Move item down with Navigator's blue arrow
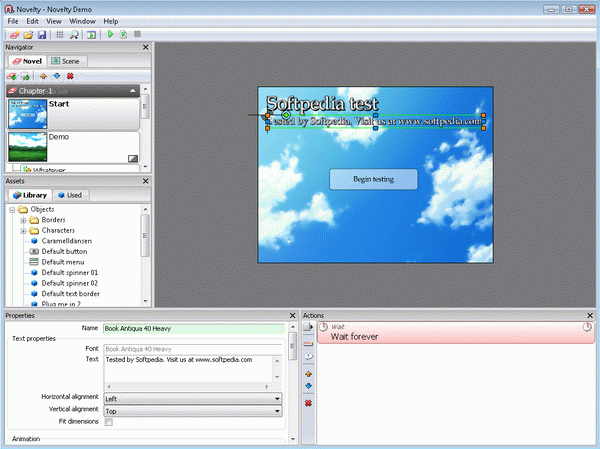The width and height of the screenshot is (600, 449). [x=57, y=76]
